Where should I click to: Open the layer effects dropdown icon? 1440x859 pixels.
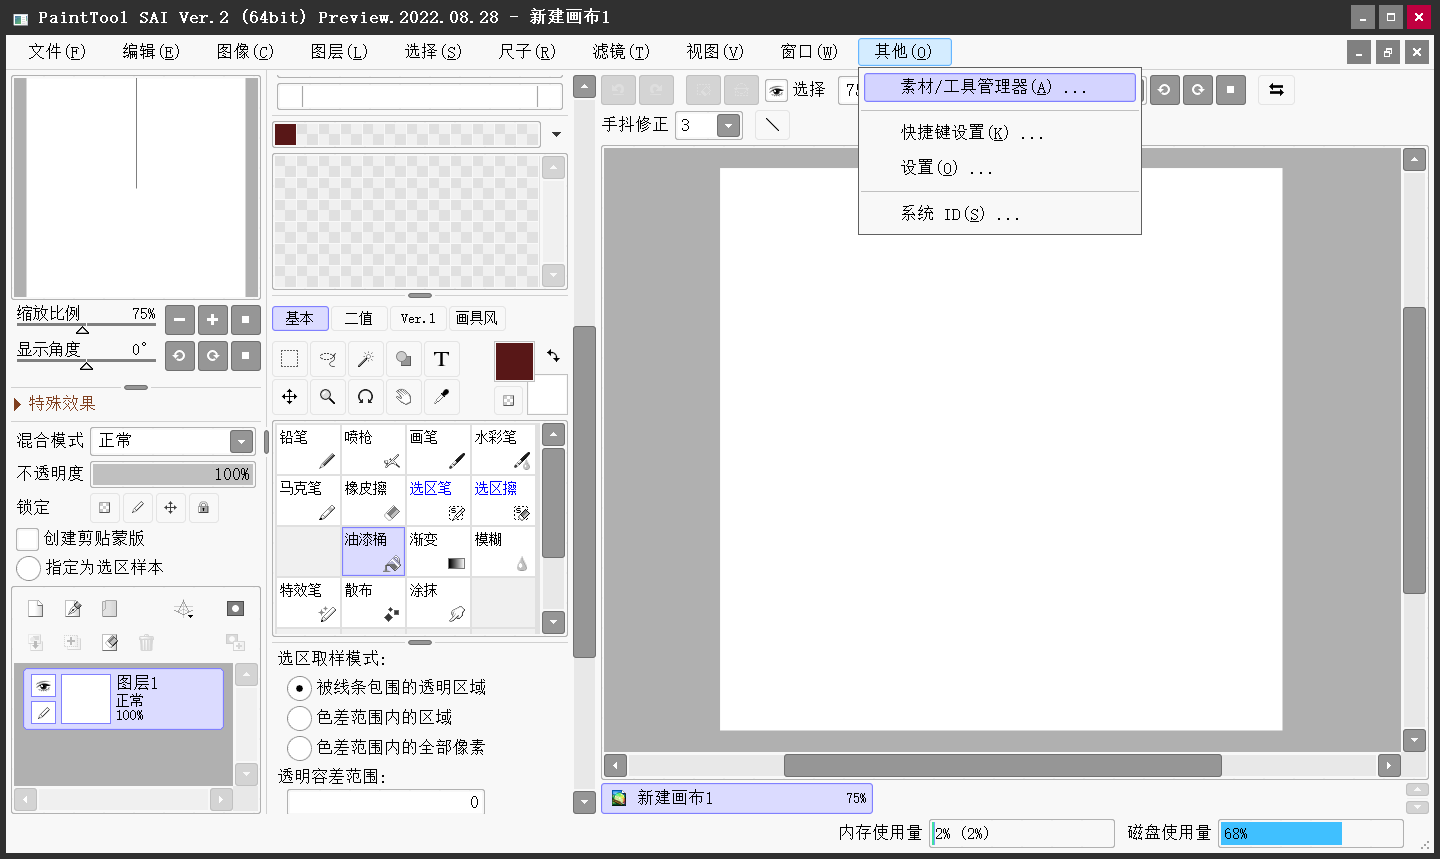pos(184,609)
